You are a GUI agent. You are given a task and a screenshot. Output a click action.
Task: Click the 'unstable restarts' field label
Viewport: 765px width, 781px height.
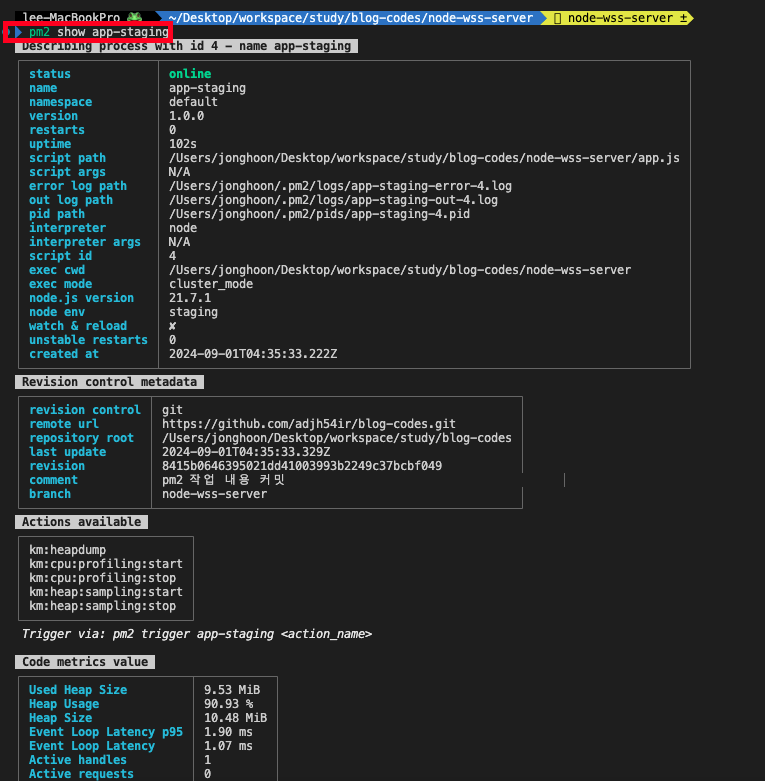click(x=88, y=340)
